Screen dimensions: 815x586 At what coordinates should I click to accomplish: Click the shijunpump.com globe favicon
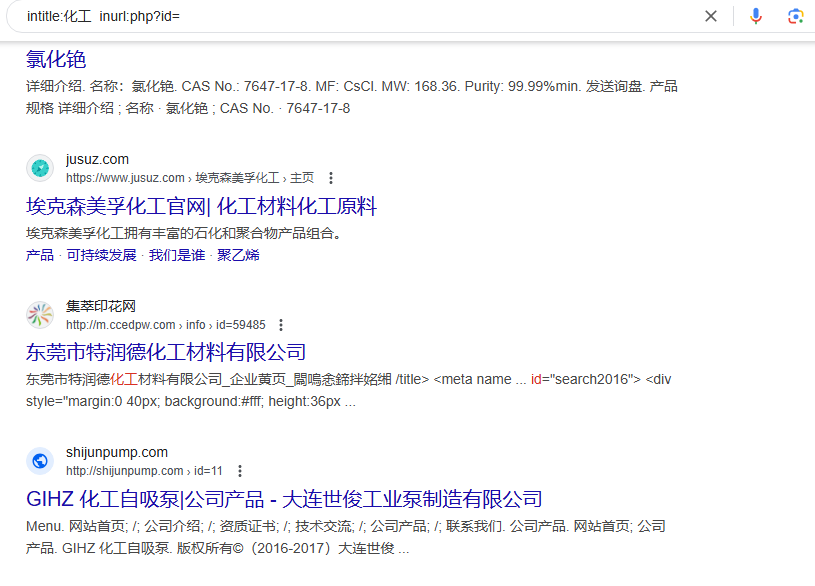[40, 461]
